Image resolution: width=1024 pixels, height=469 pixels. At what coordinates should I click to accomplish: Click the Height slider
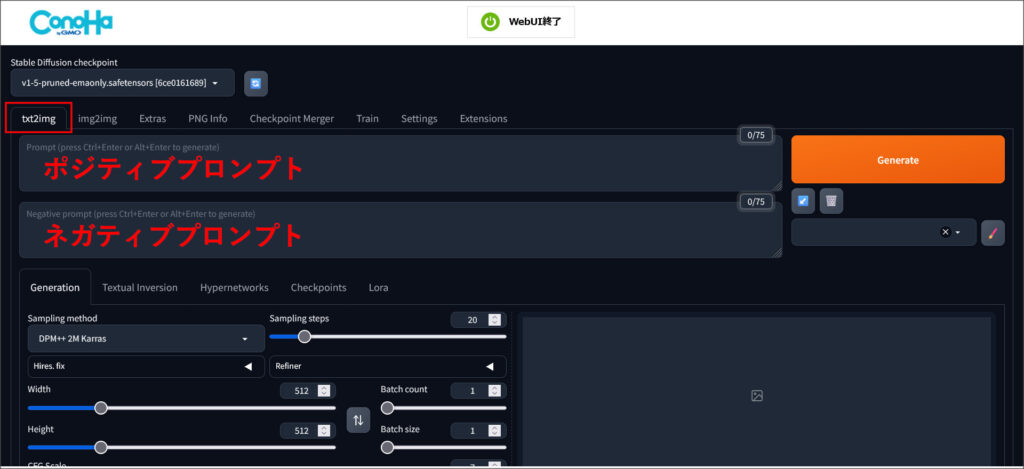tap(182, 447)
